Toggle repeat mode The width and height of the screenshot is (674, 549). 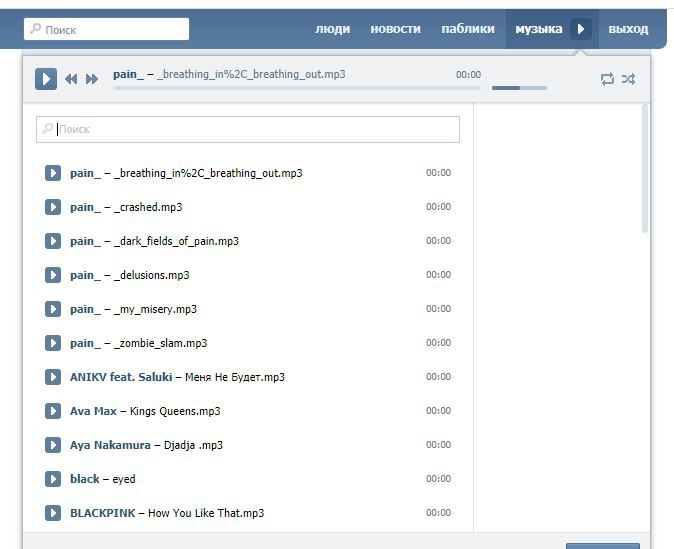[607, 79]
